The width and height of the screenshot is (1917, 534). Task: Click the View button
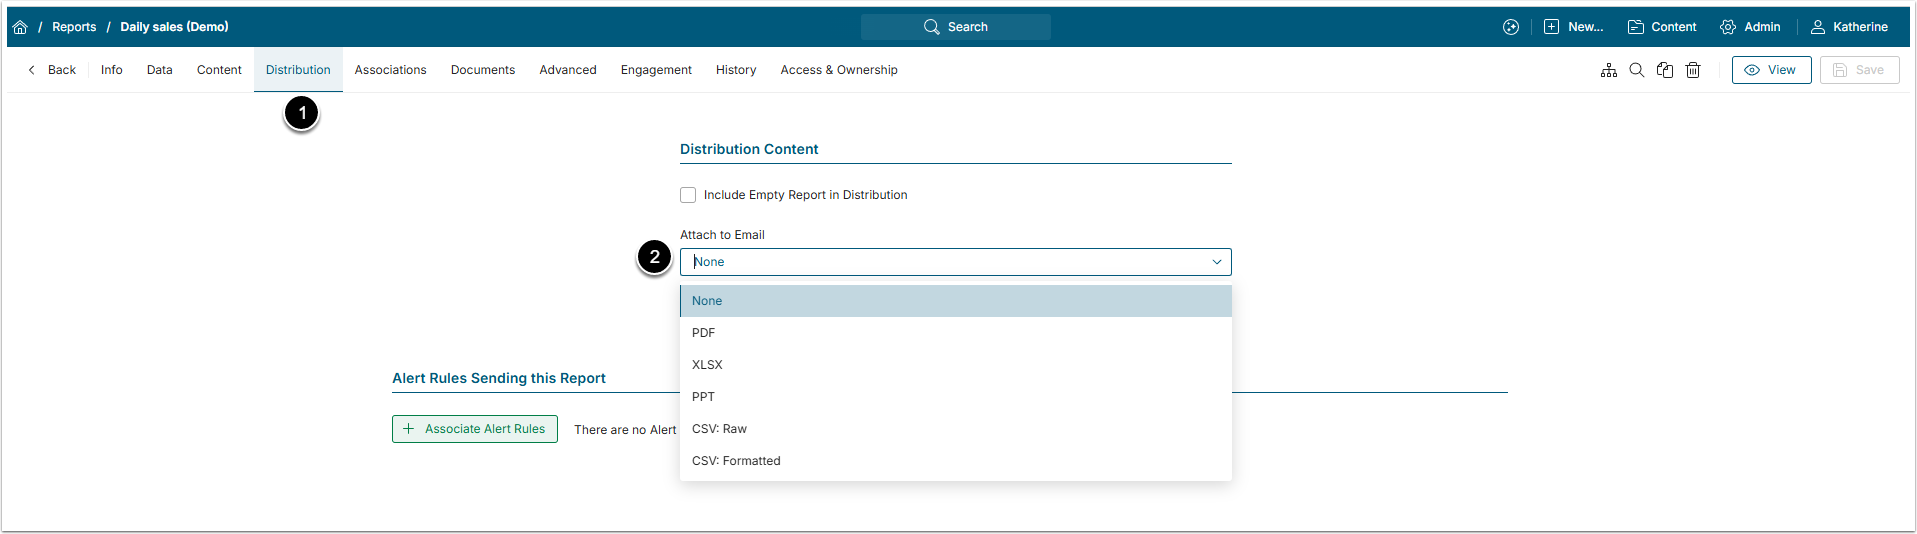1770,70
